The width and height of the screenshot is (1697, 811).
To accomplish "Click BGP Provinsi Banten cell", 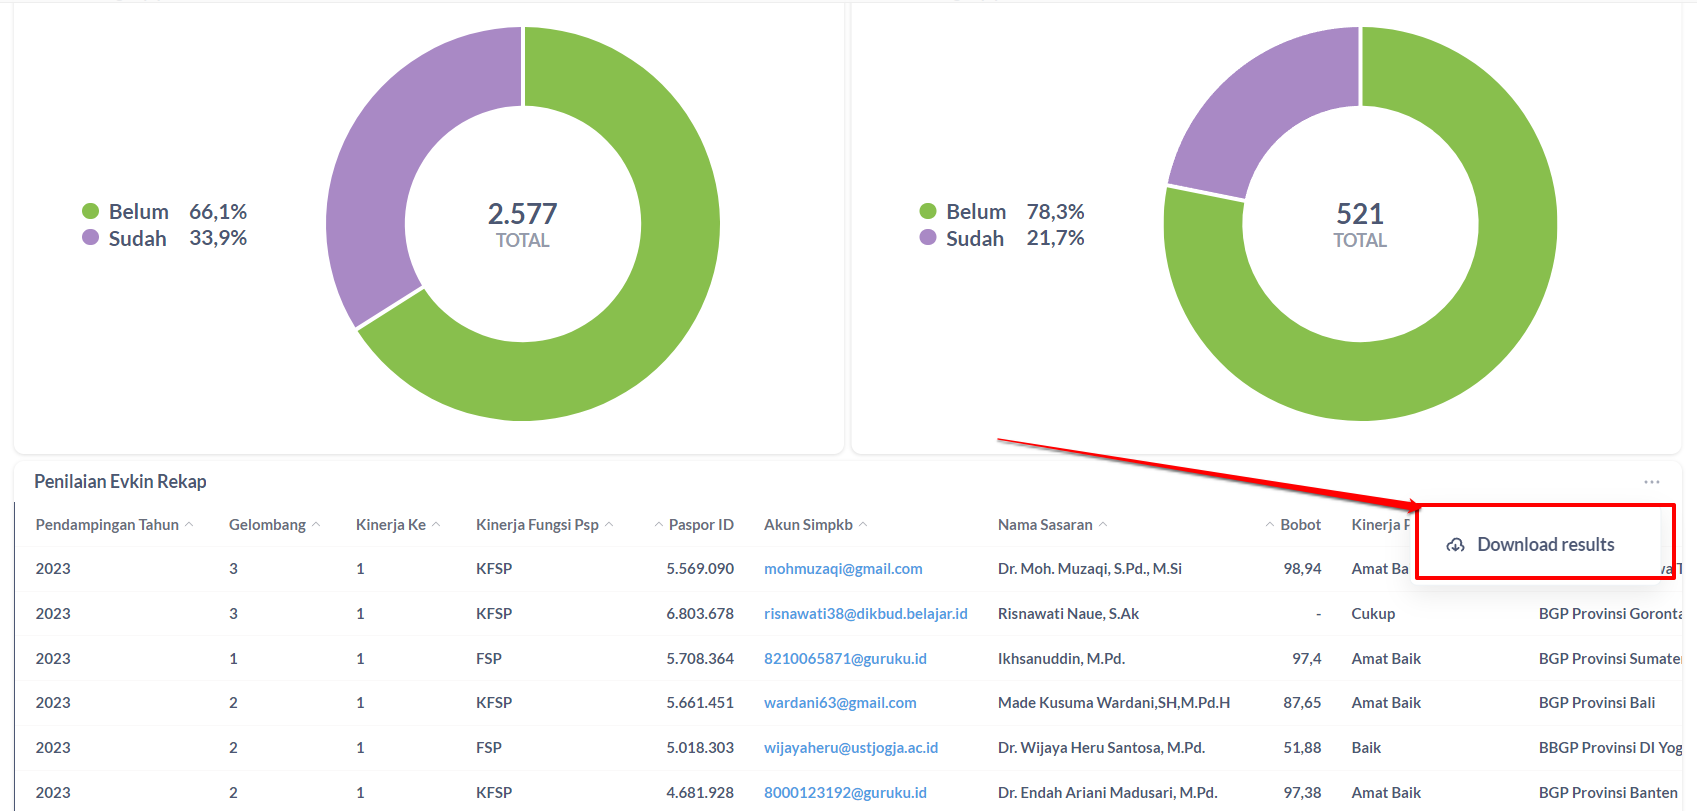I will tap(1608, 793).
